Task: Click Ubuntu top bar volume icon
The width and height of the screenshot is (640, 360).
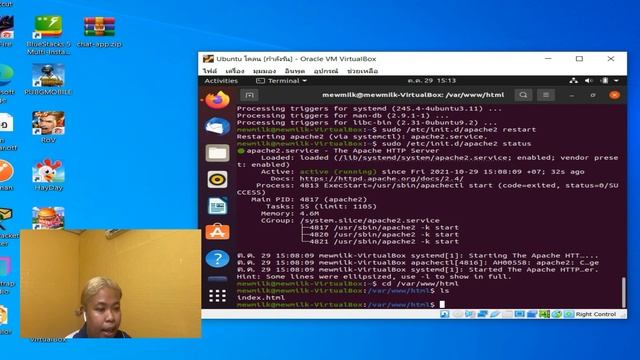Action: [x=589, y=81]
